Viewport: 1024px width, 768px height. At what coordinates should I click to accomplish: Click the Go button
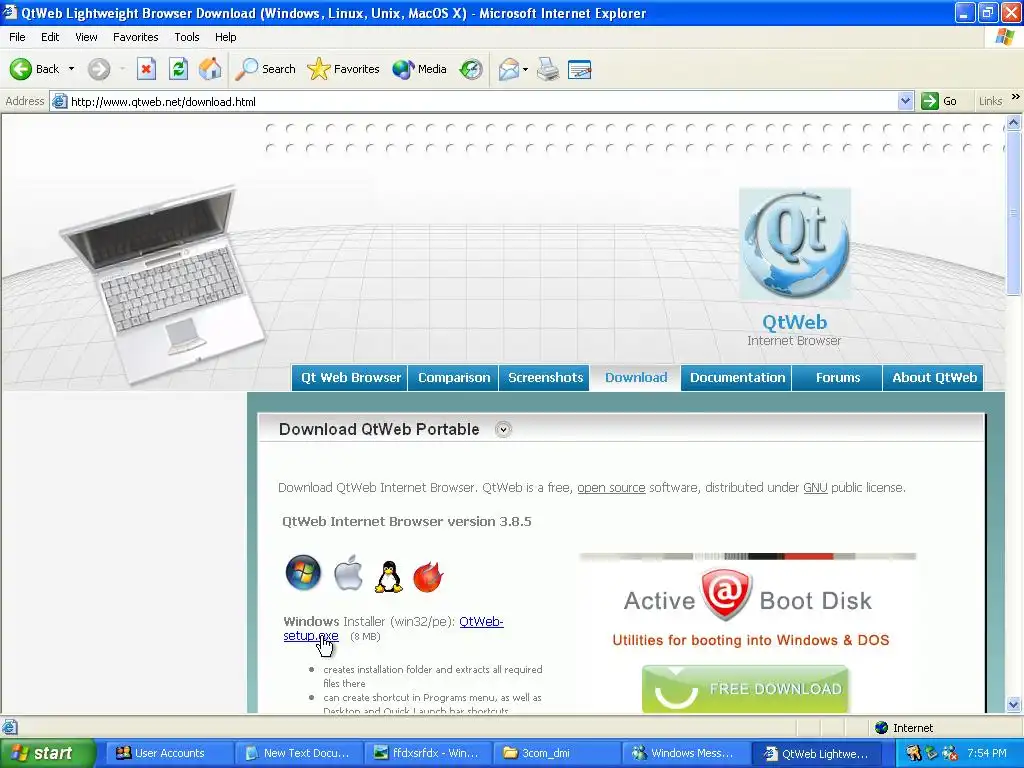(940, 101)
